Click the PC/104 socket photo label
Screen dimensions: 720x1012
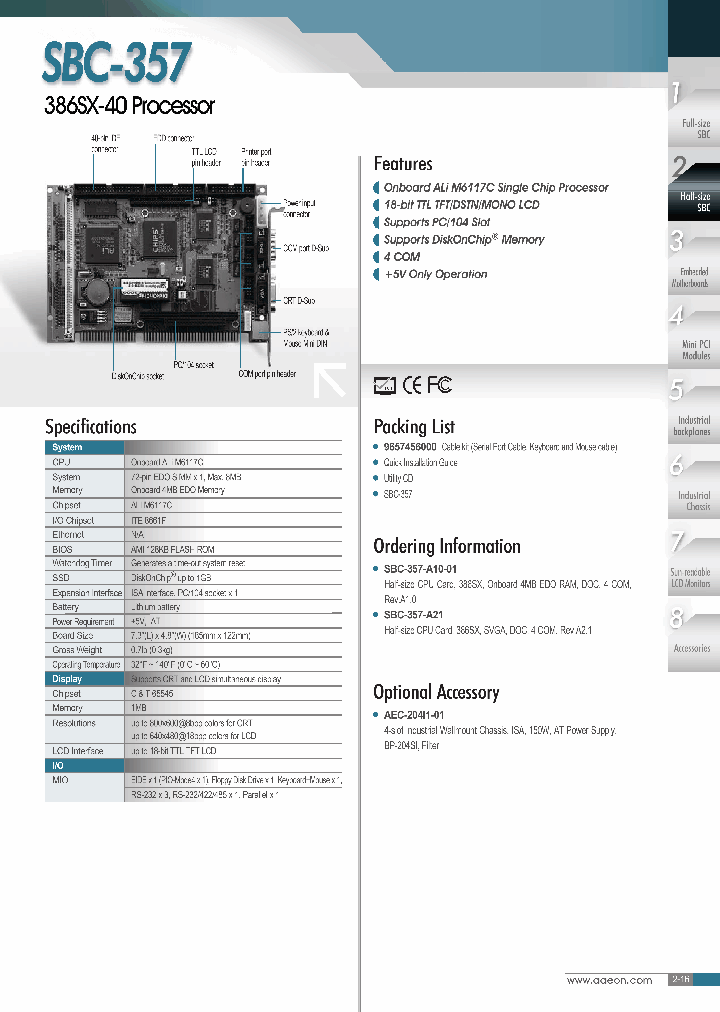[x=194, y=365]
